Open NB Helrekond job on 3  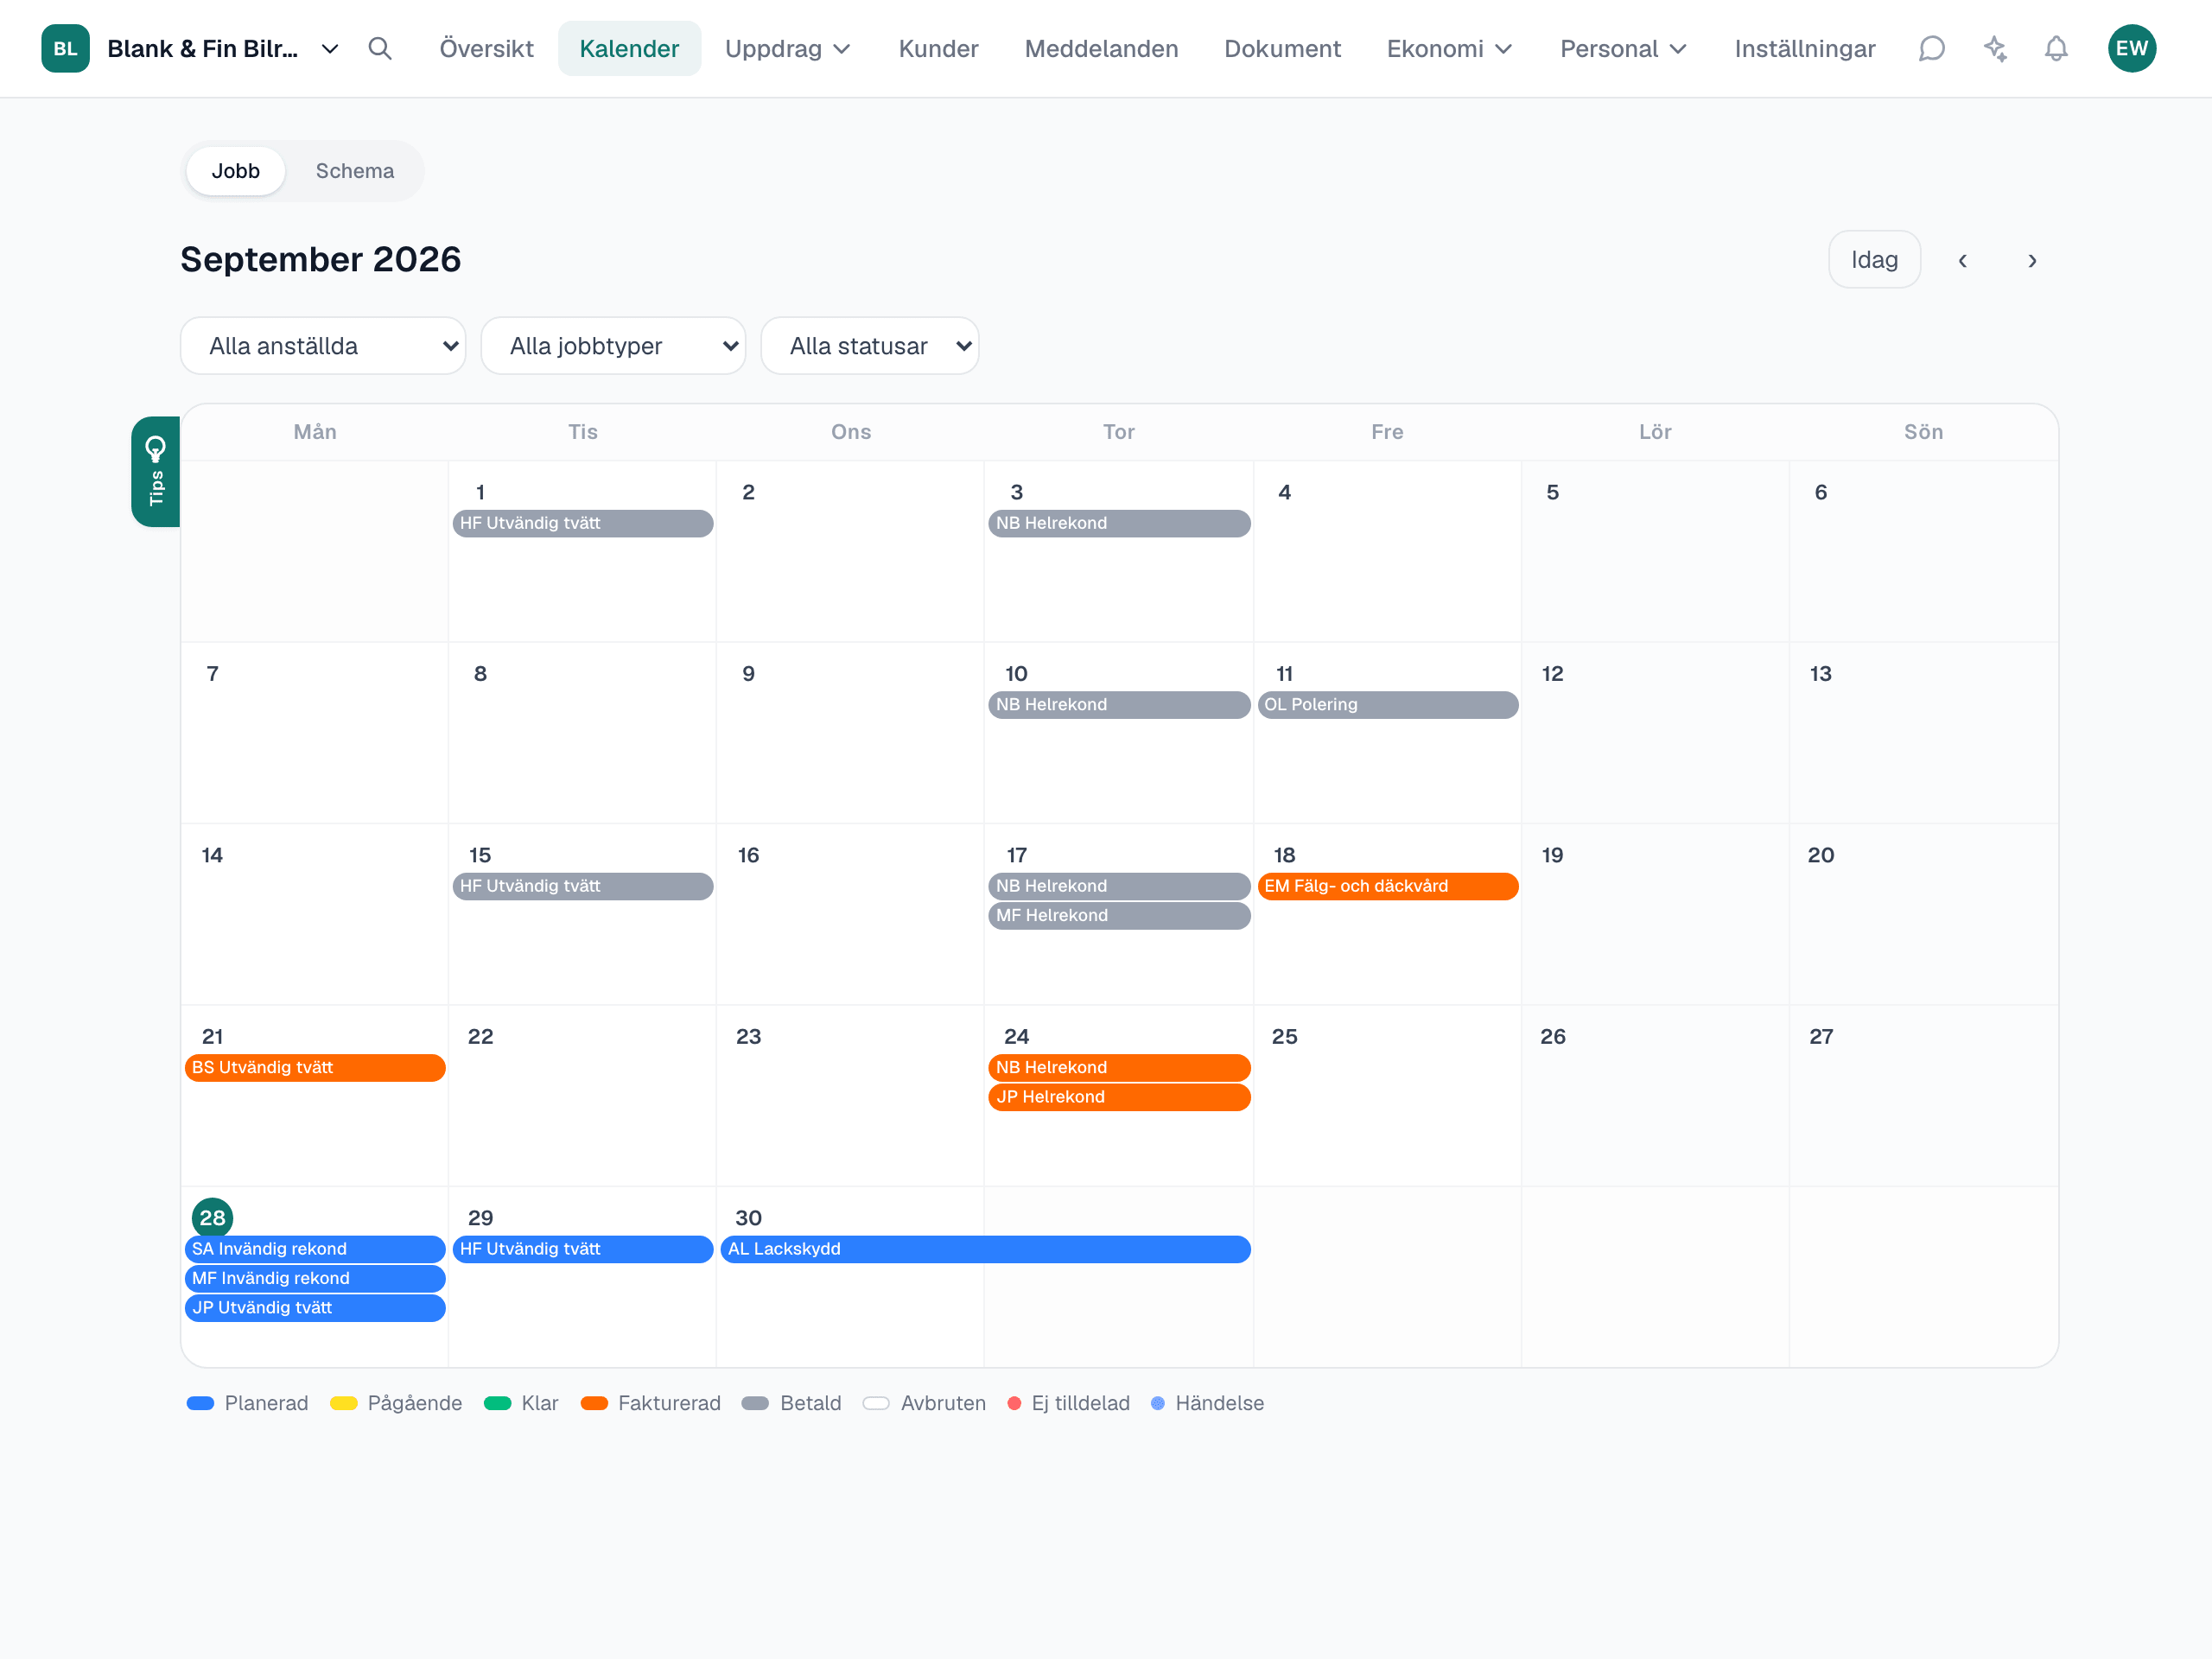coord(1119,524)
